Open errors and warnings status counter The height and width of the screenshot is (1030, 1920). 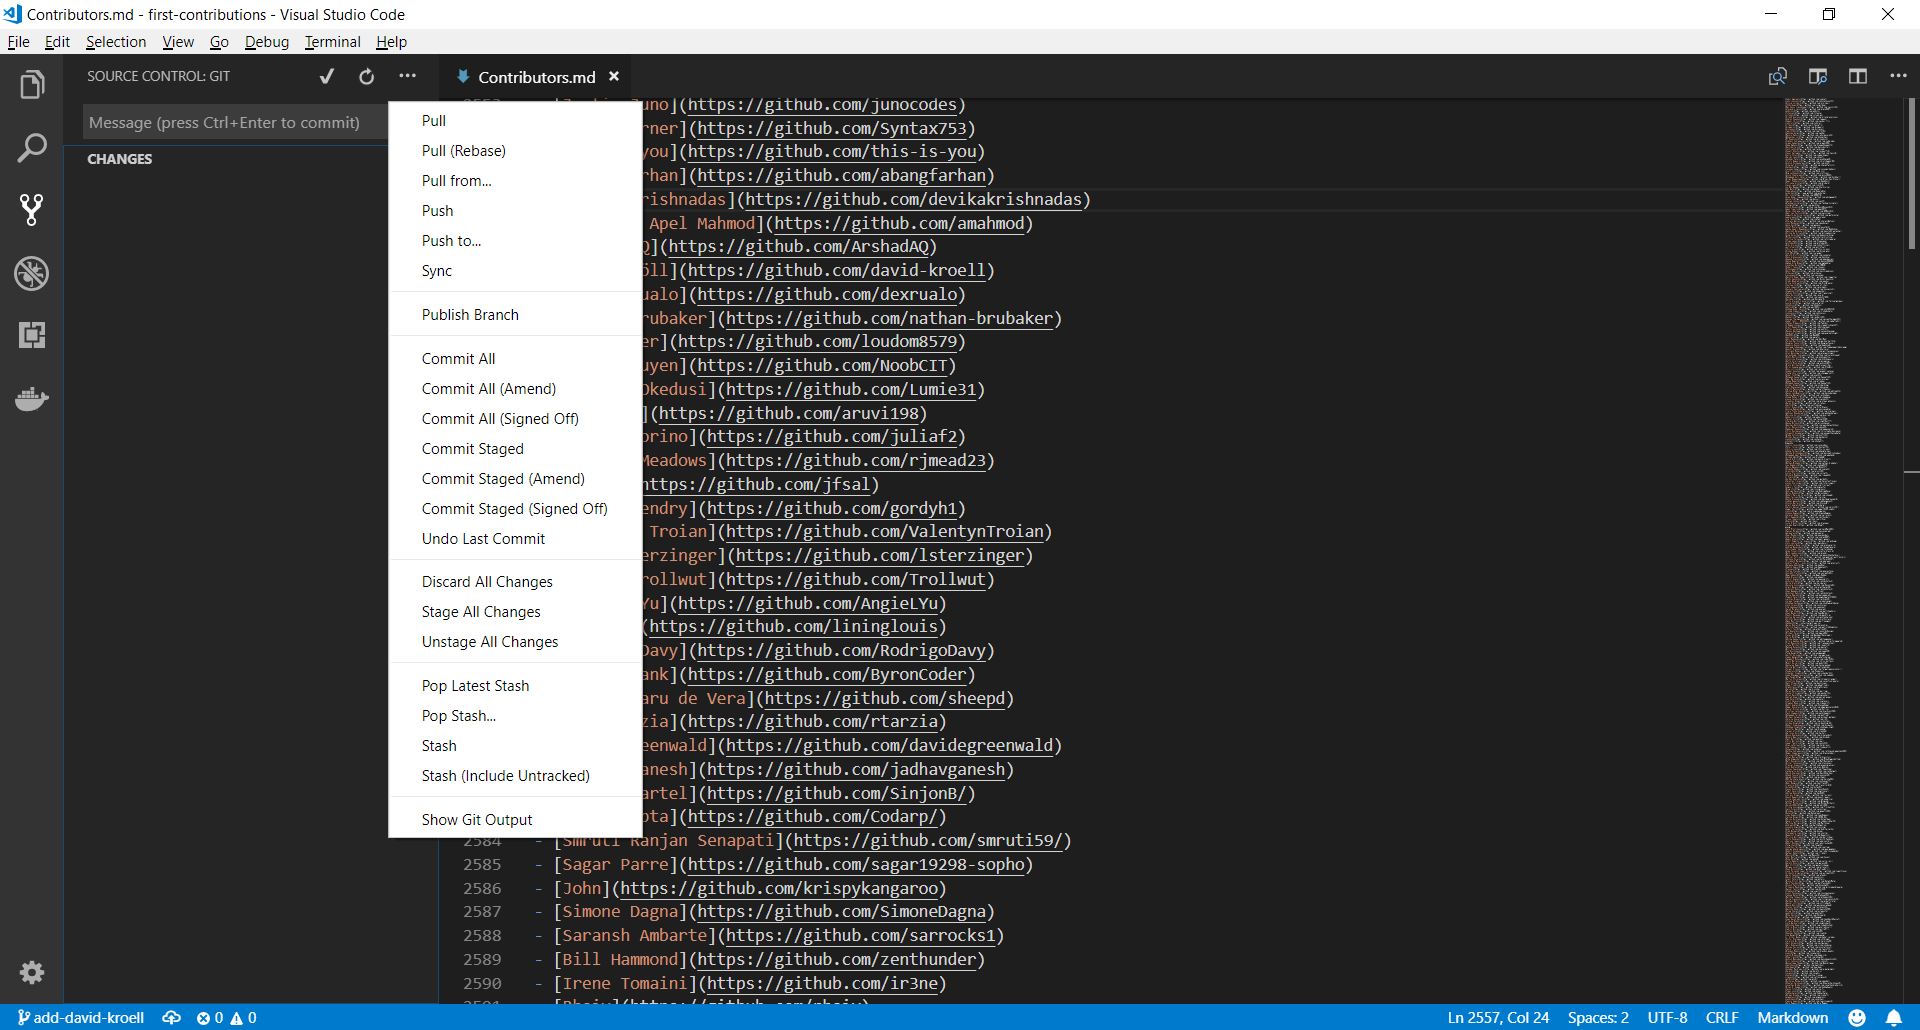227,1017
